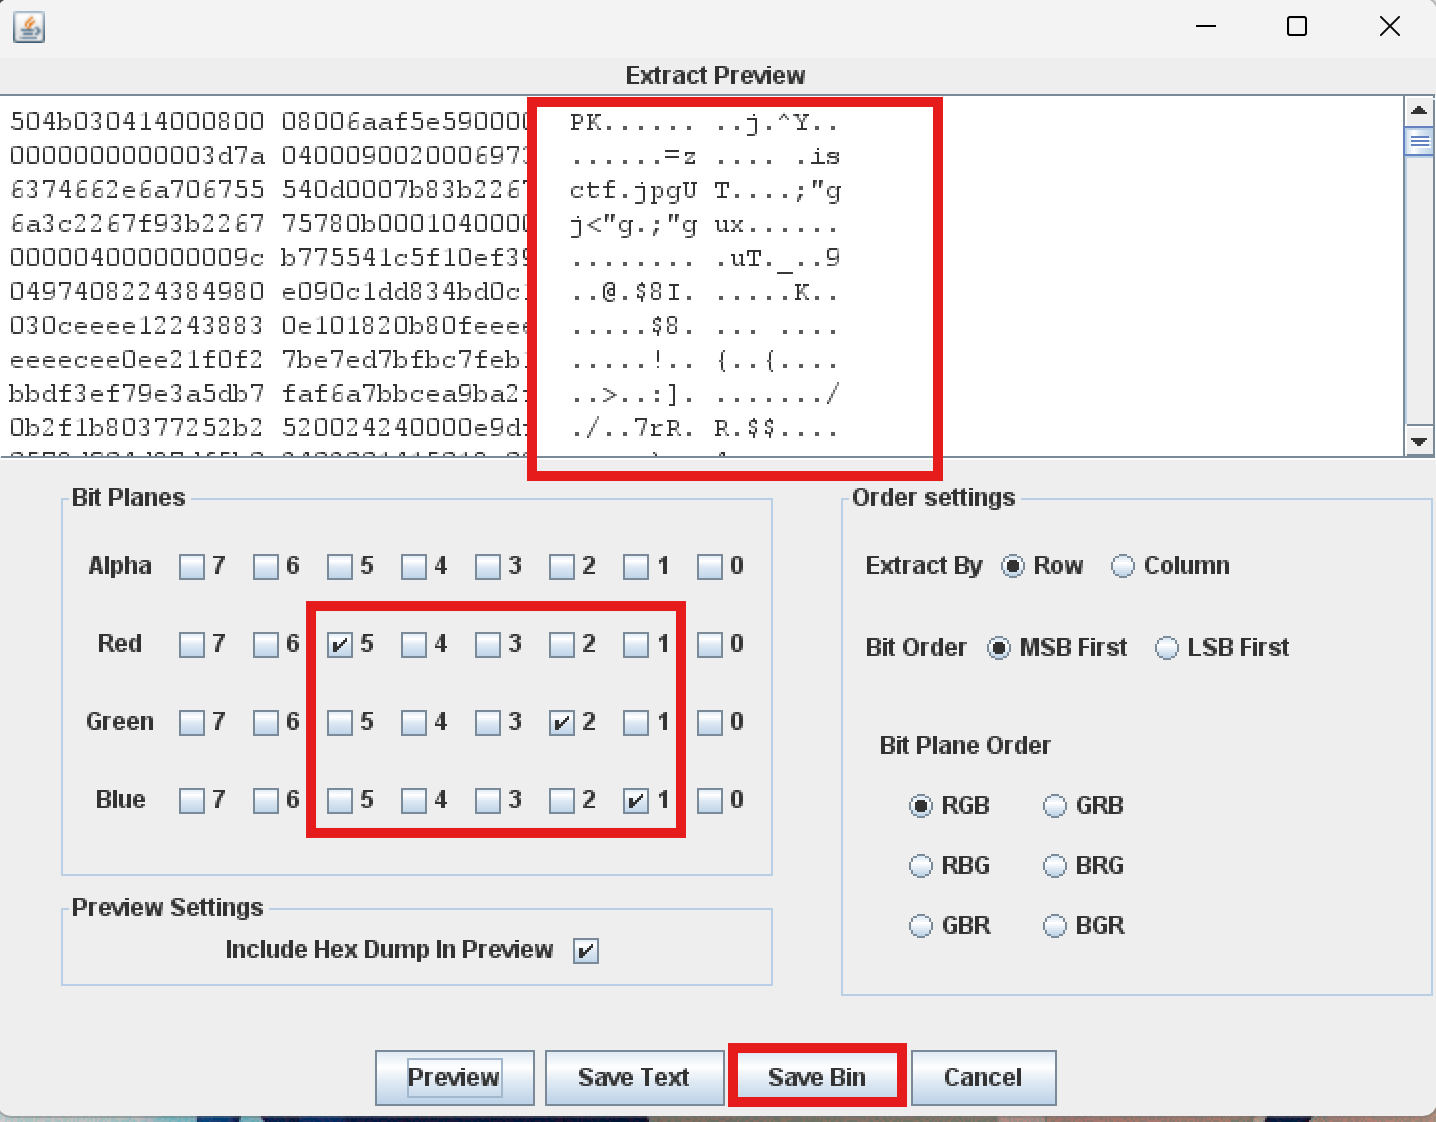
Task: Uncheck the Green bit plane 2 checkbox
Action: point(561,723)
